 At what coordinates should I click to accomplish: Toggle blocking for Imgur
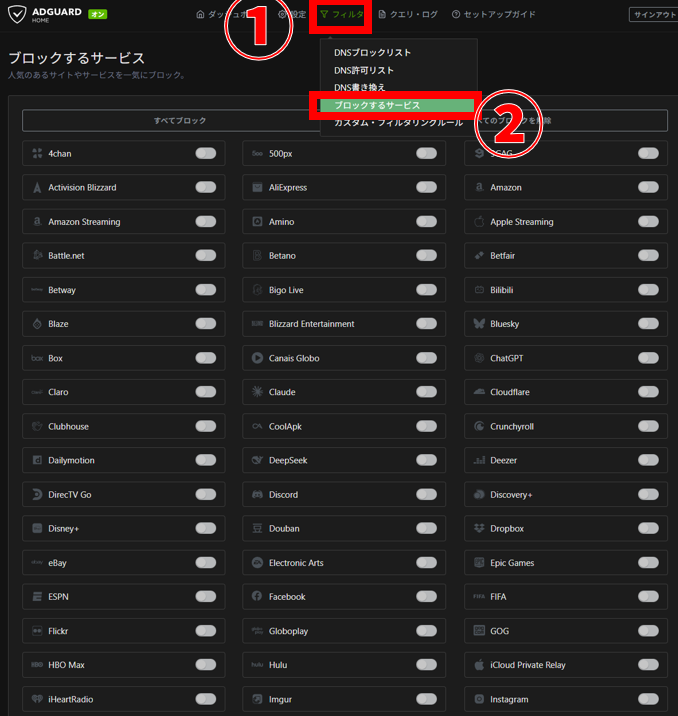coord(426,699)
